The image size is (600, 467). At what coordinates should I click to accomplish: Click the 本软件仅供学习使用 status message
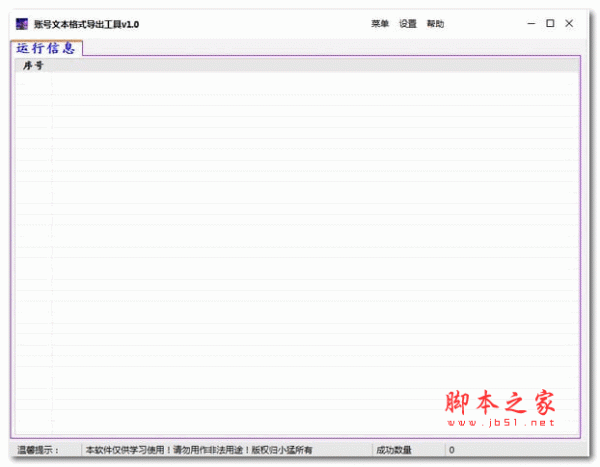pyautogui.click(x=199, y=450)
